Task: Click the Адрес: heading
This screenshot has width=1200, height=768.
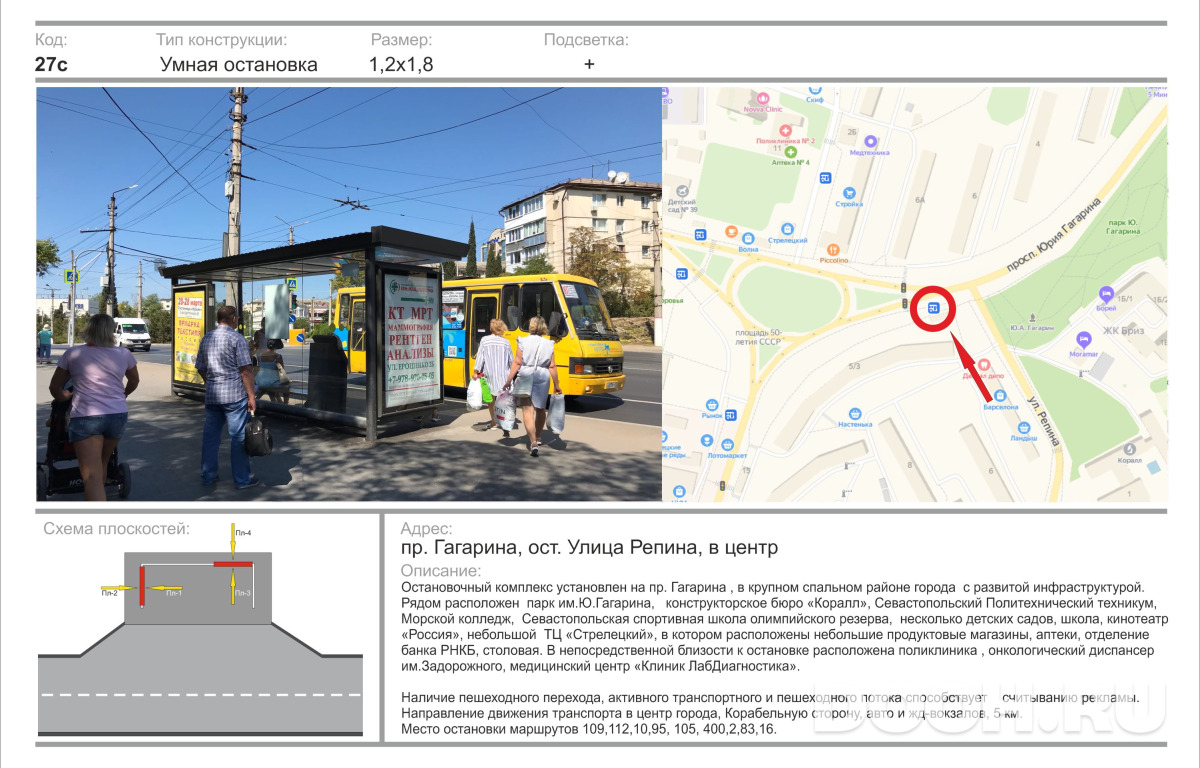Action: pyautogui.click(x=426, y=529)
